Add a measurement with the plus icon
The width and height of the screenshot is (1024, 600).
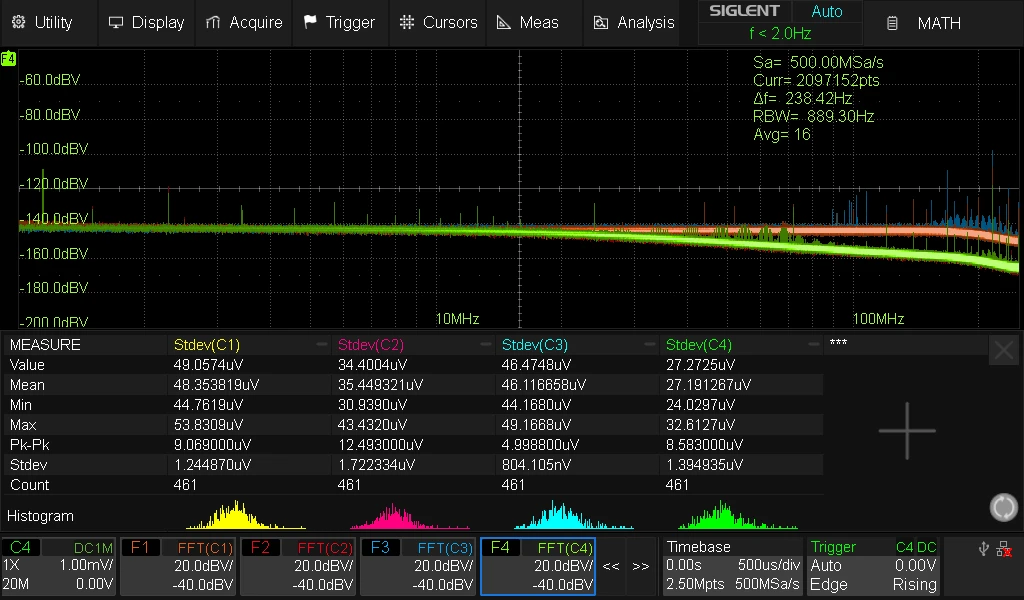[x=907, y=431]
